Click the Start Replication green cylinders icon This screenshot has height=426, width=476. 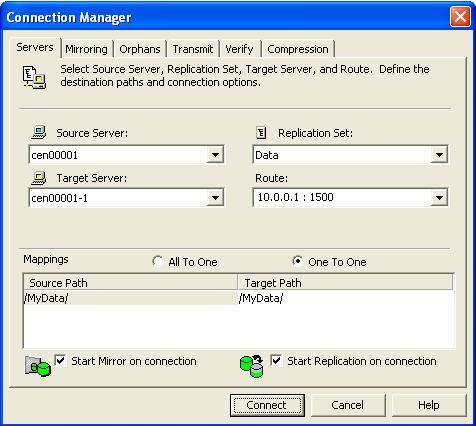coord(252,366)
